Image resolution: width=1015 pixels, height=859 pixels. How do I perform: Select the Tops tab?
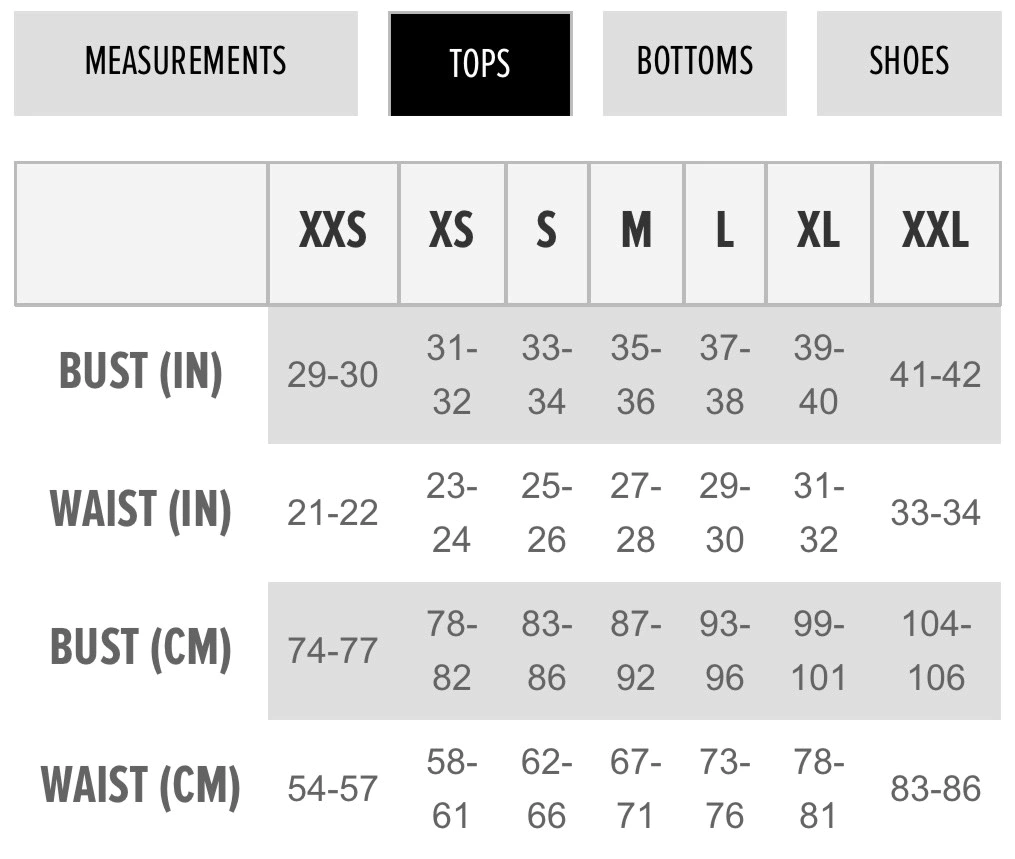click(x=480, y=63)
